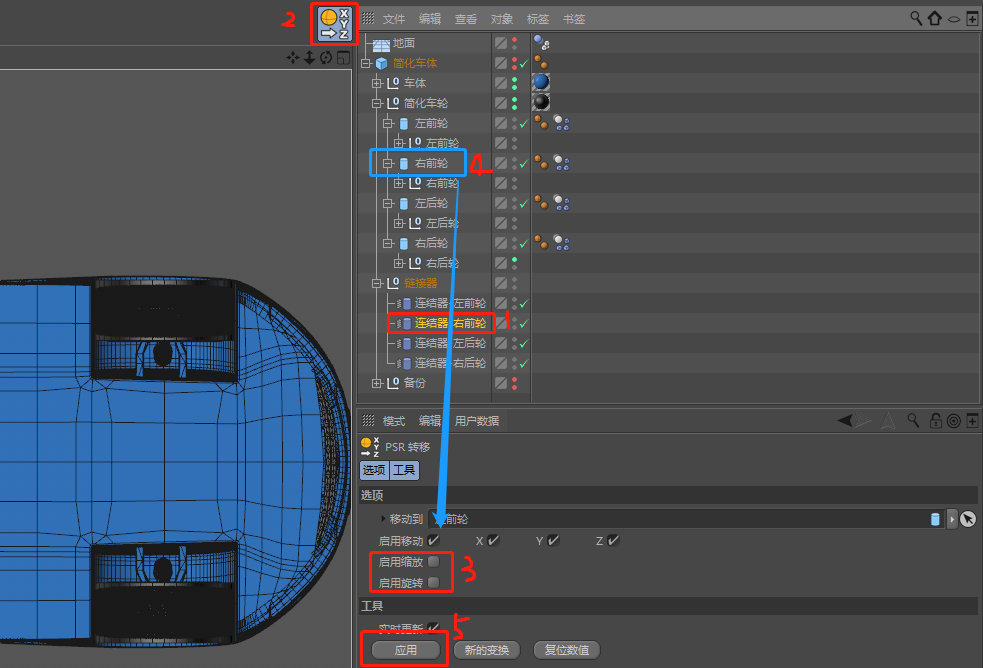Collapse the 简化车轮 tree node
This screenshot has height=668, width=983.
click(x=376, y=103)
